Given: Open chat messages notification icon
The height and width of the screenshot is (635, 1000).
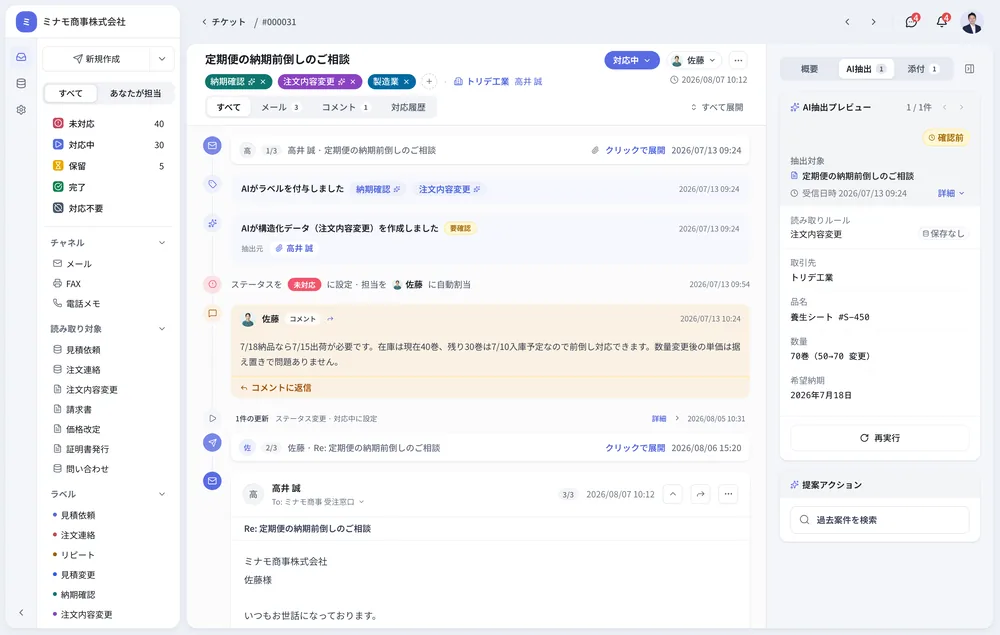Looking at the screenshot, I should pyautogui.click(x=911, y=22).
